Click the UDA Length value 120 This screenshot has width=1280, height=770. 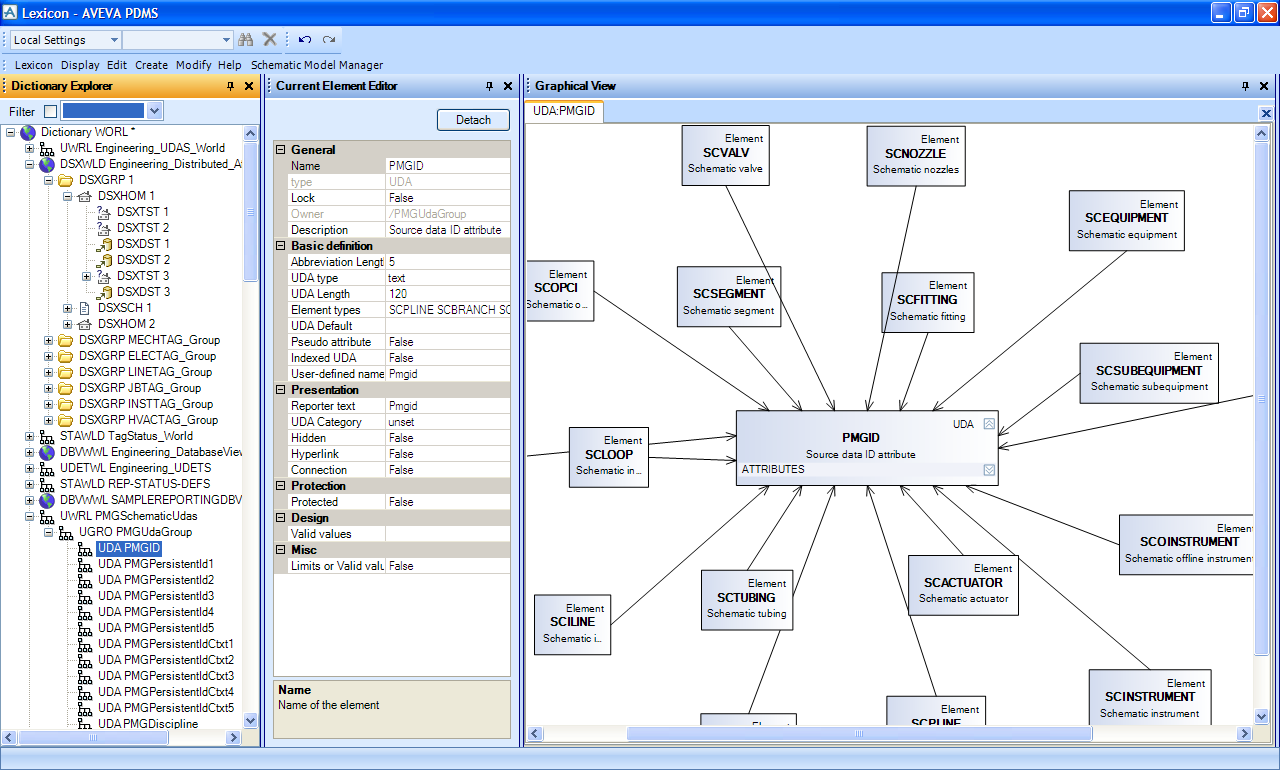pyautogui.click(x=448, y=294)
